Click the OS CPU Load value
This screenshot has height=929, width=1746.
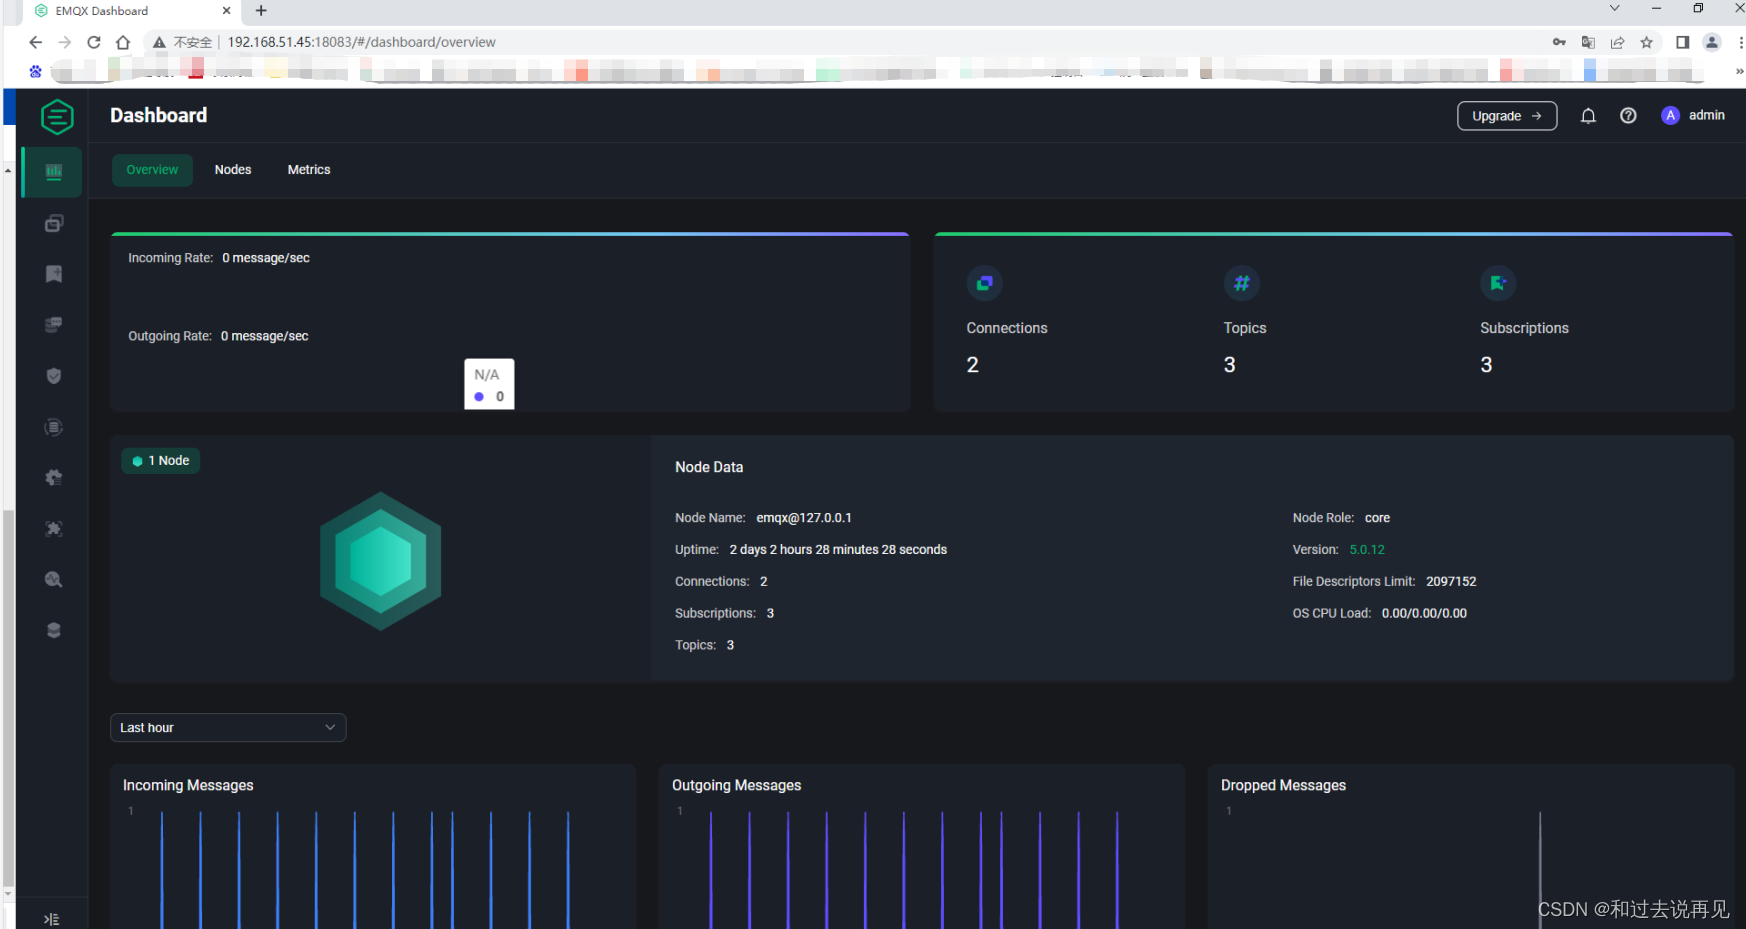(1424, 614)
